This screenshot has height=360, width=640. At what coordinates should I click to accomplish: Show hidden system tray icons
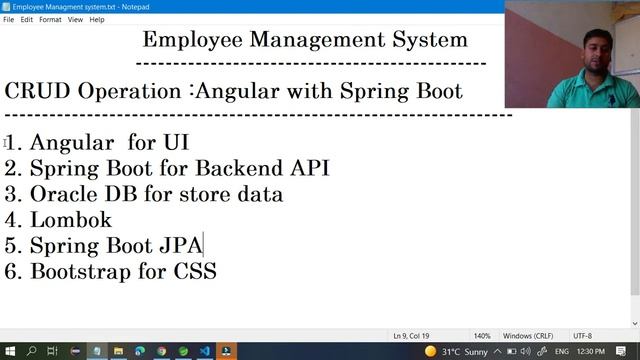pos(497,351)
